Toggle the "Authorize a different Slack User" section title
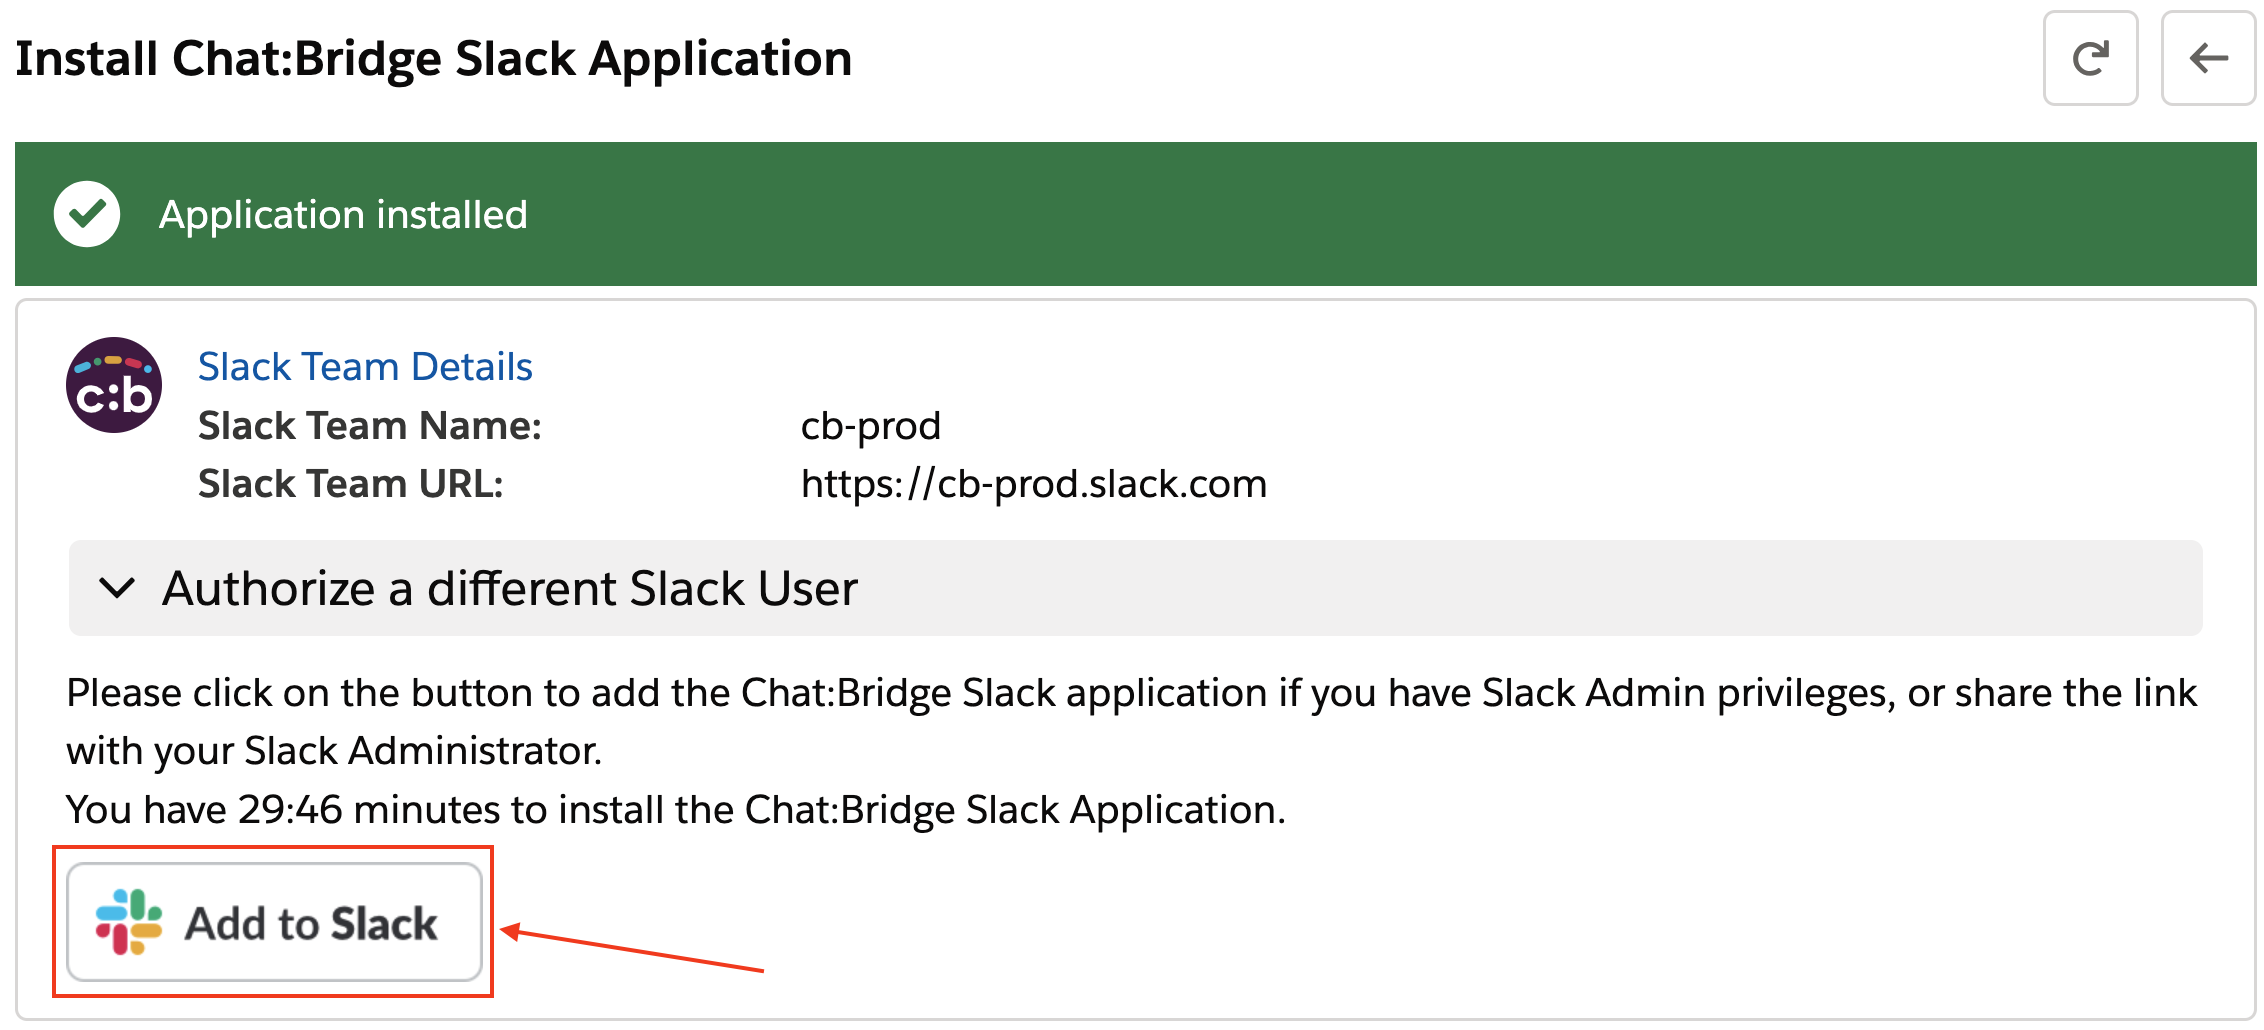Viewport: 2264px width, 1030px height. pyautogui.click(x=510, y=588)
